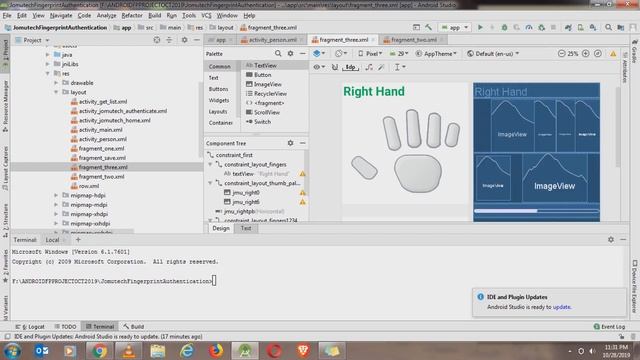Click the zoom to fit screen icon
640x360 pixels.
598,53
